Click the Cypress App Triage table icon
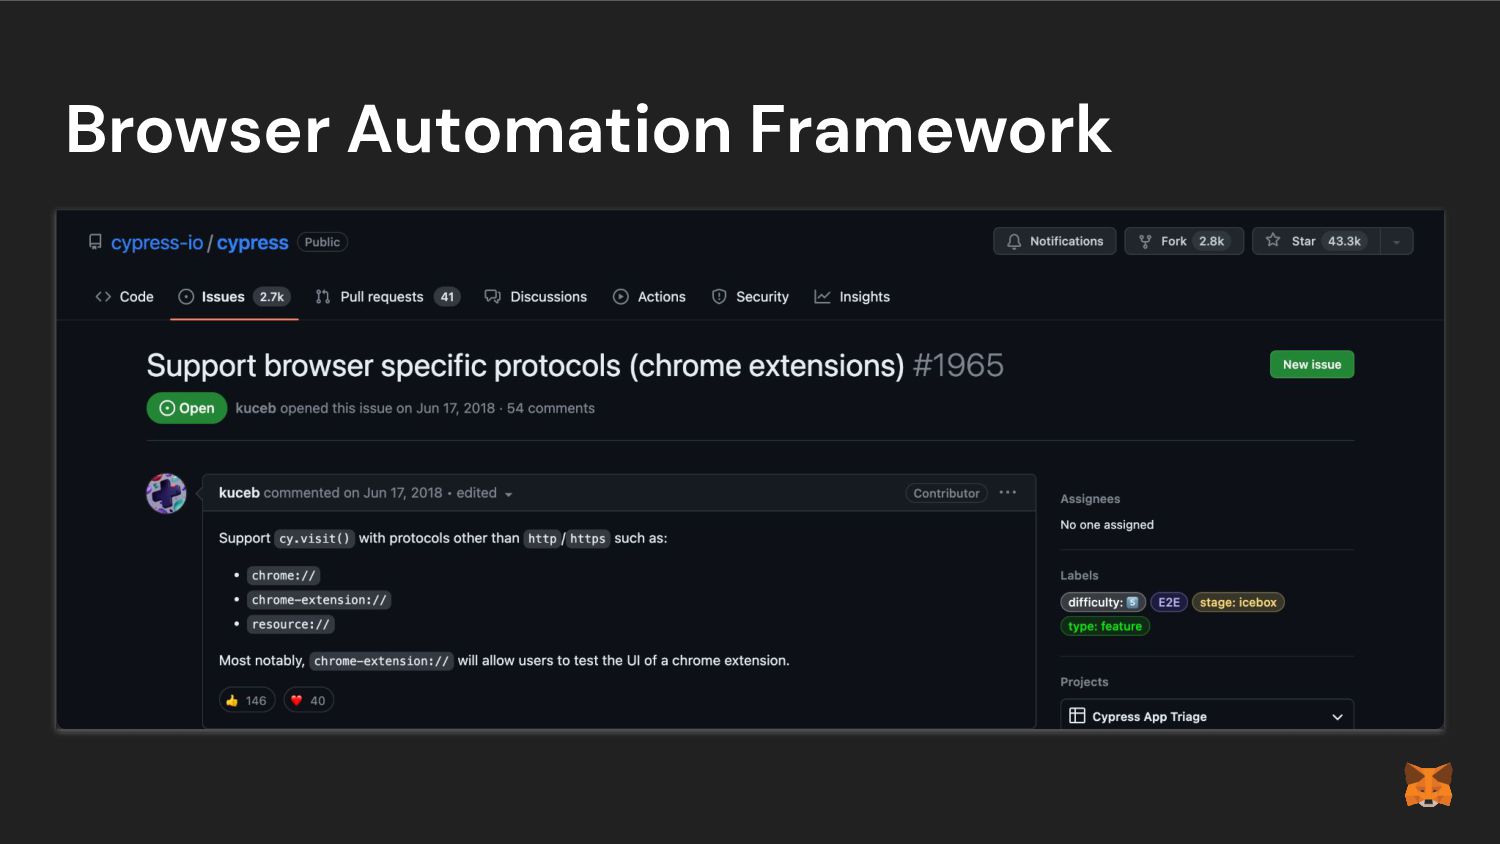Image resolution: width=1500 pixels, height=844 pixels. coord(1077,716)
